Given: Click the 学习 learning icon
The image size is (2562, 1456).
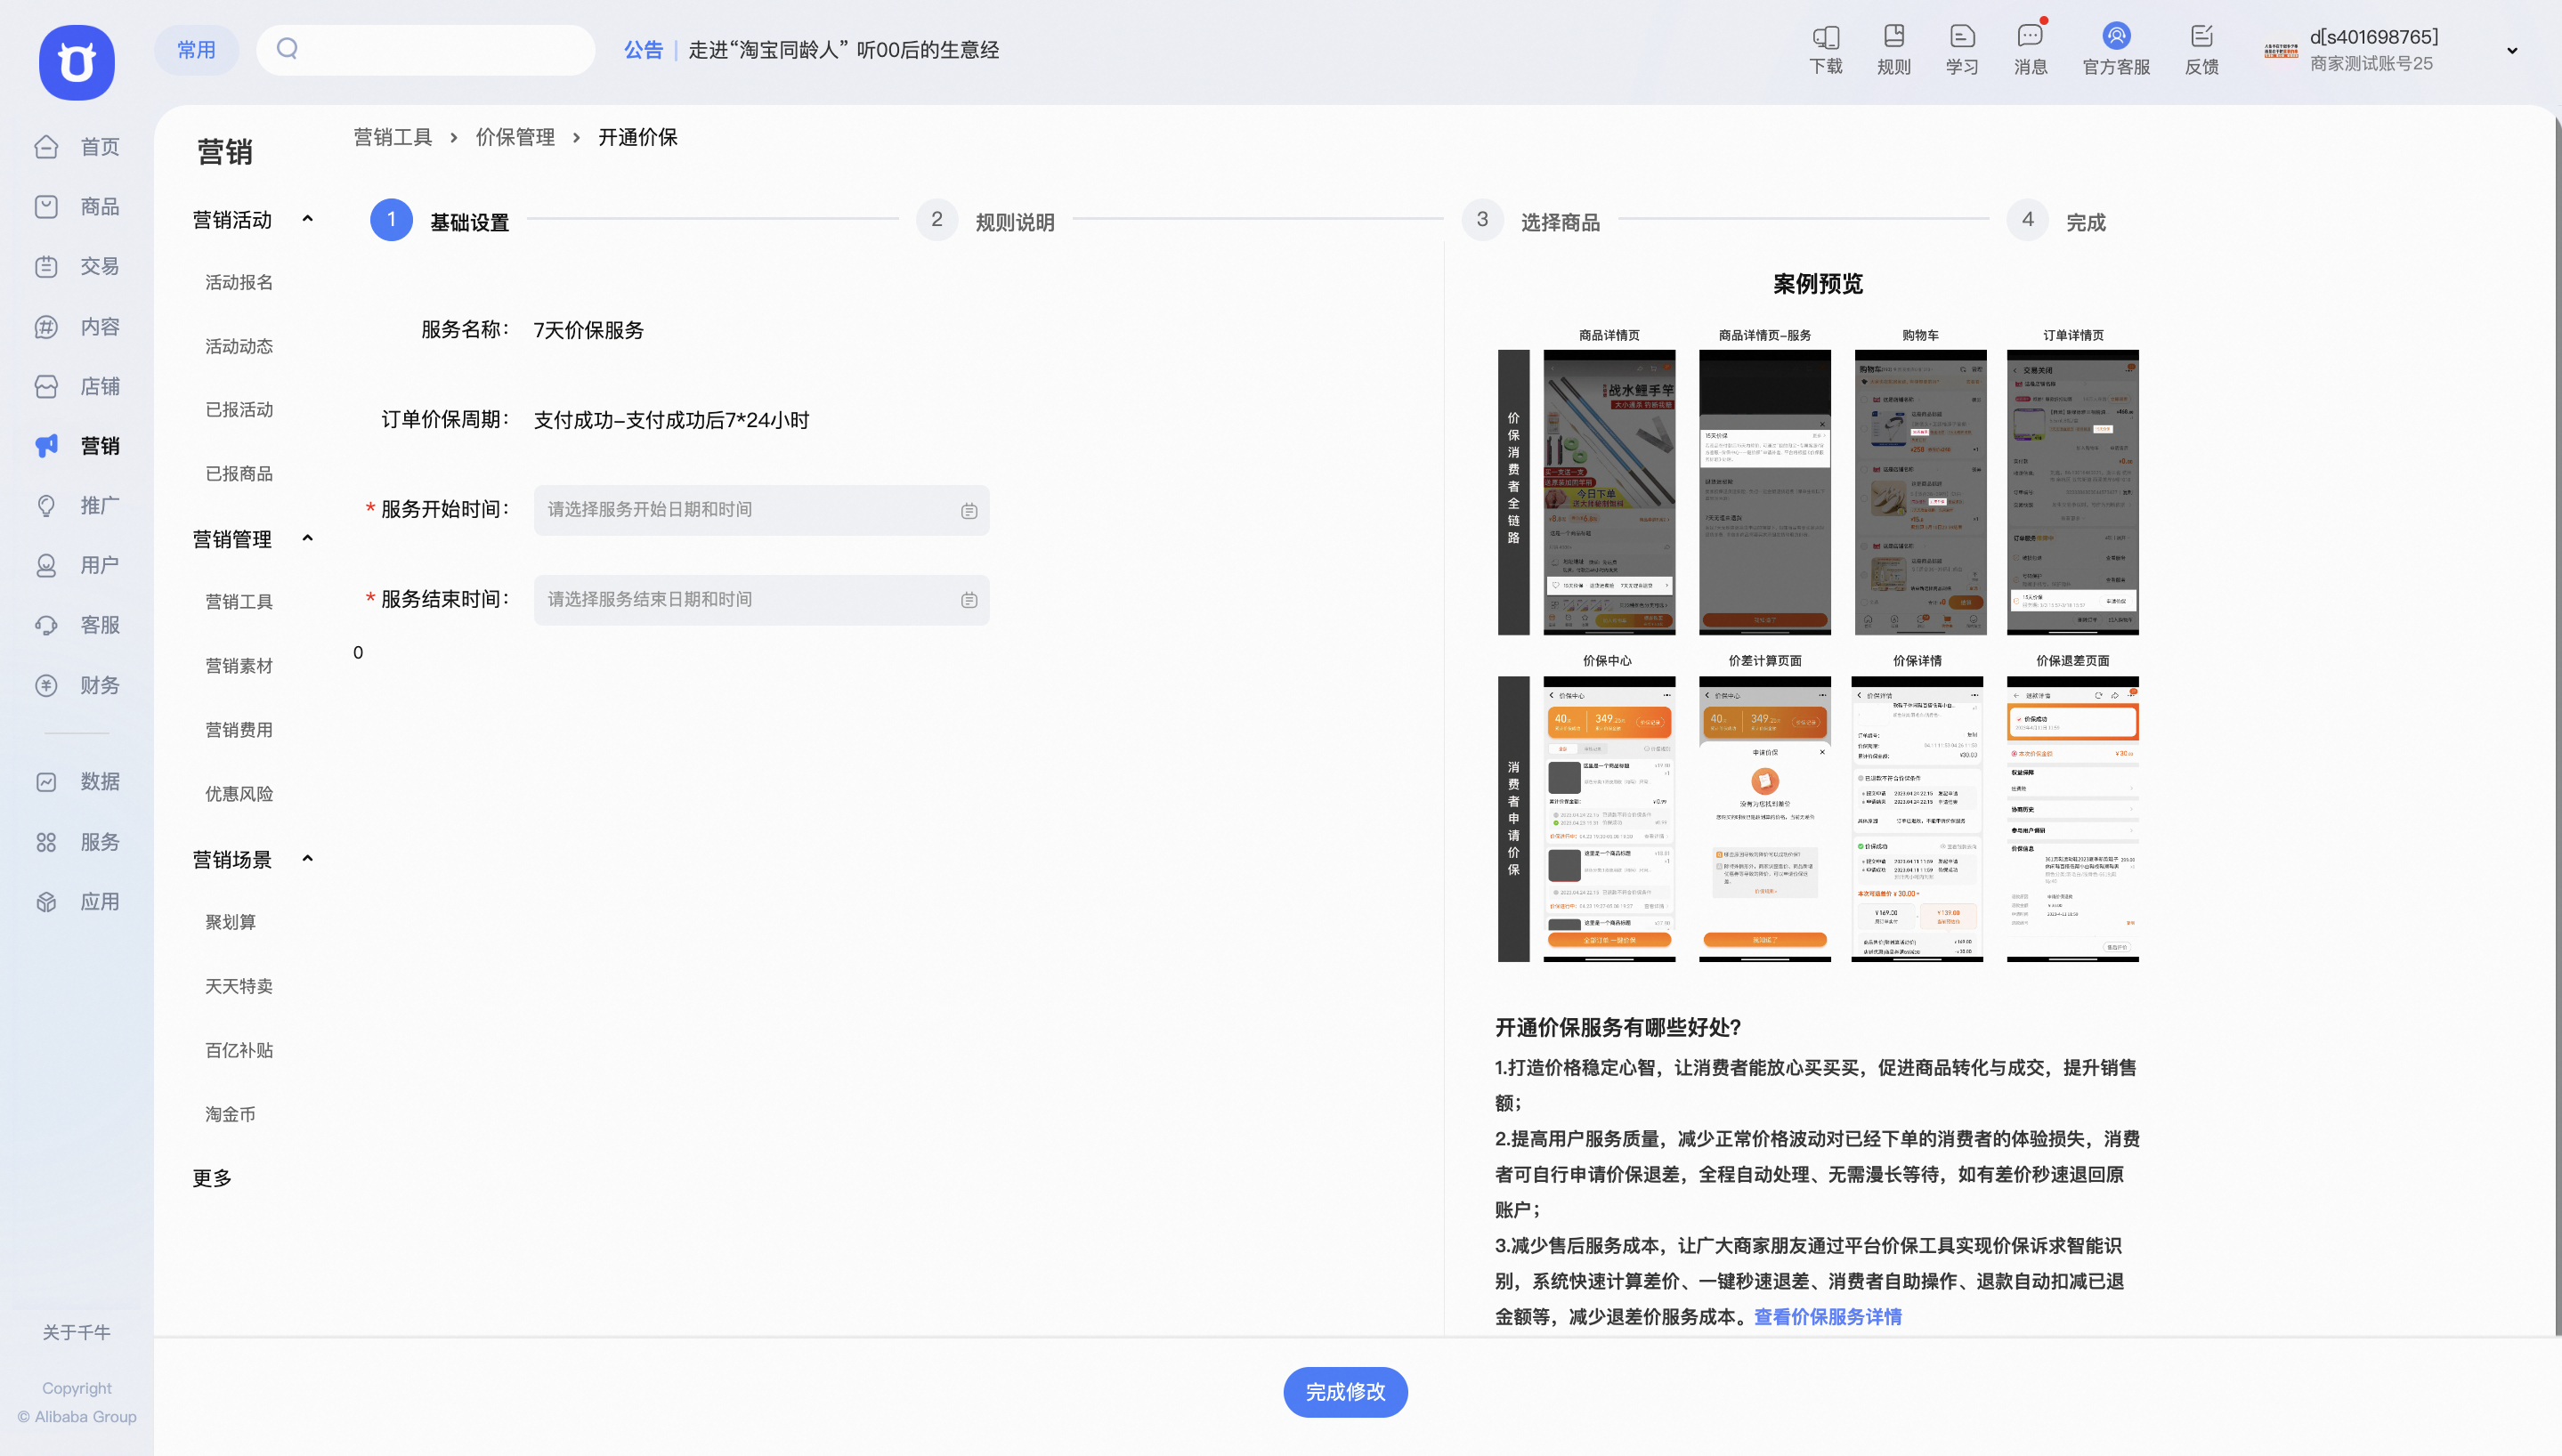Looking at the screenshot, I should (x=1962, y=50).
